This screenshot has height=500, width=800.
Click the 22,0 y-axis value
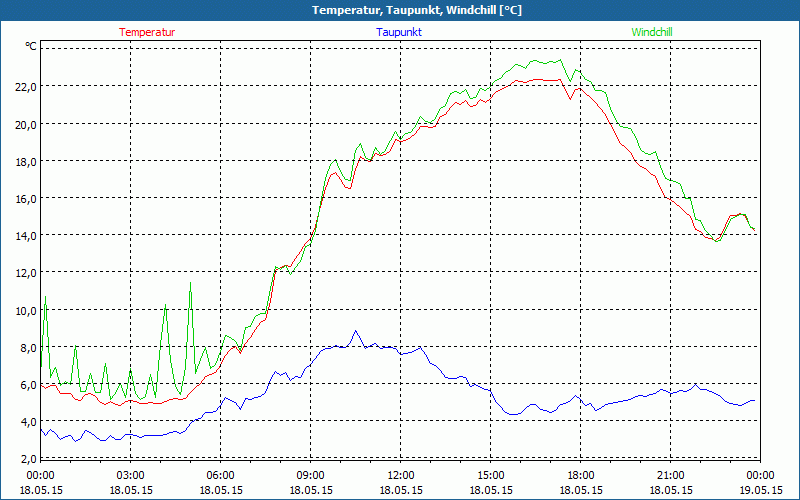tap(26, 87)
